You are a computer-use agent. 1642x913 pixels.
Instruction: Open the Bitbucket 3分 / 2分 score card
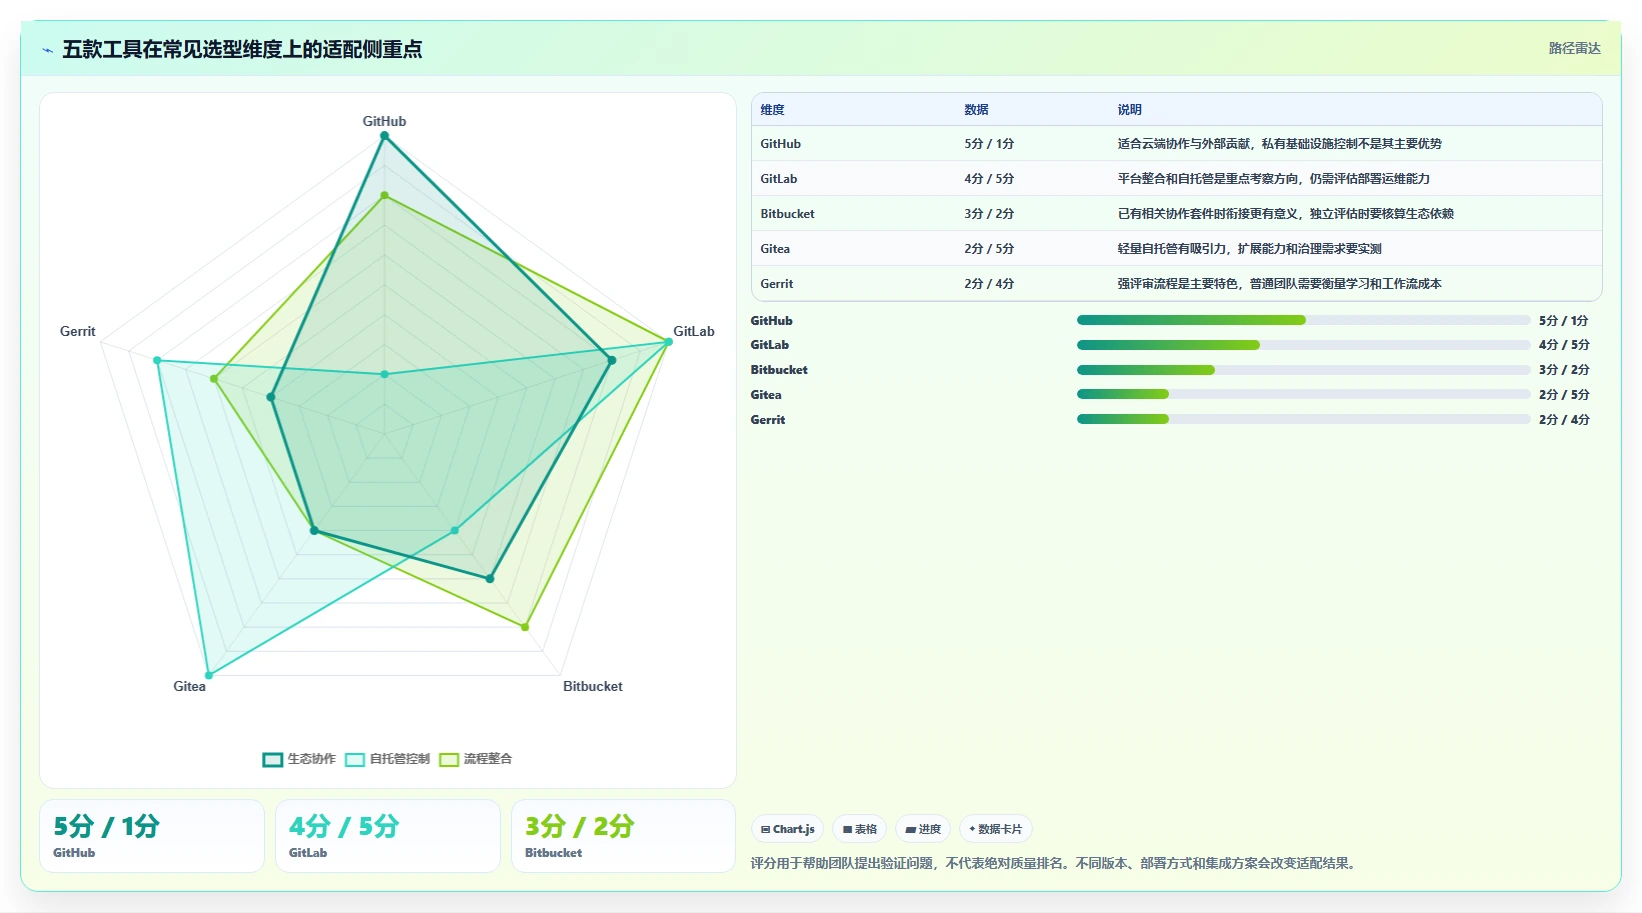tap(624, 836)
